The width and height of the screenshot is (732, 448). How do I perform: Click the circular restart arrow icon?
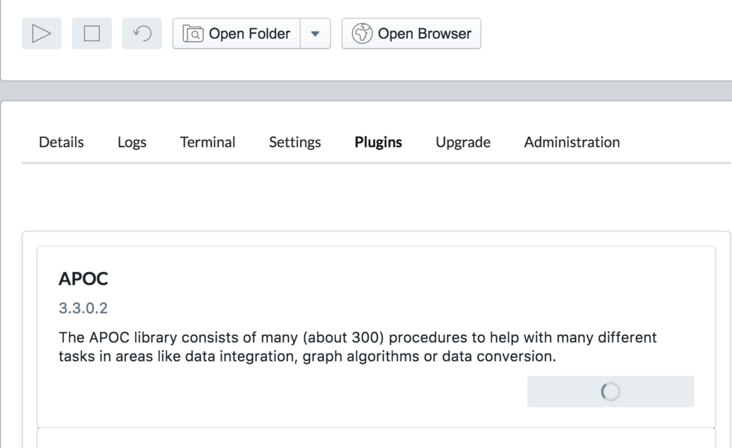pyautogui.click(x=142, y=33)
